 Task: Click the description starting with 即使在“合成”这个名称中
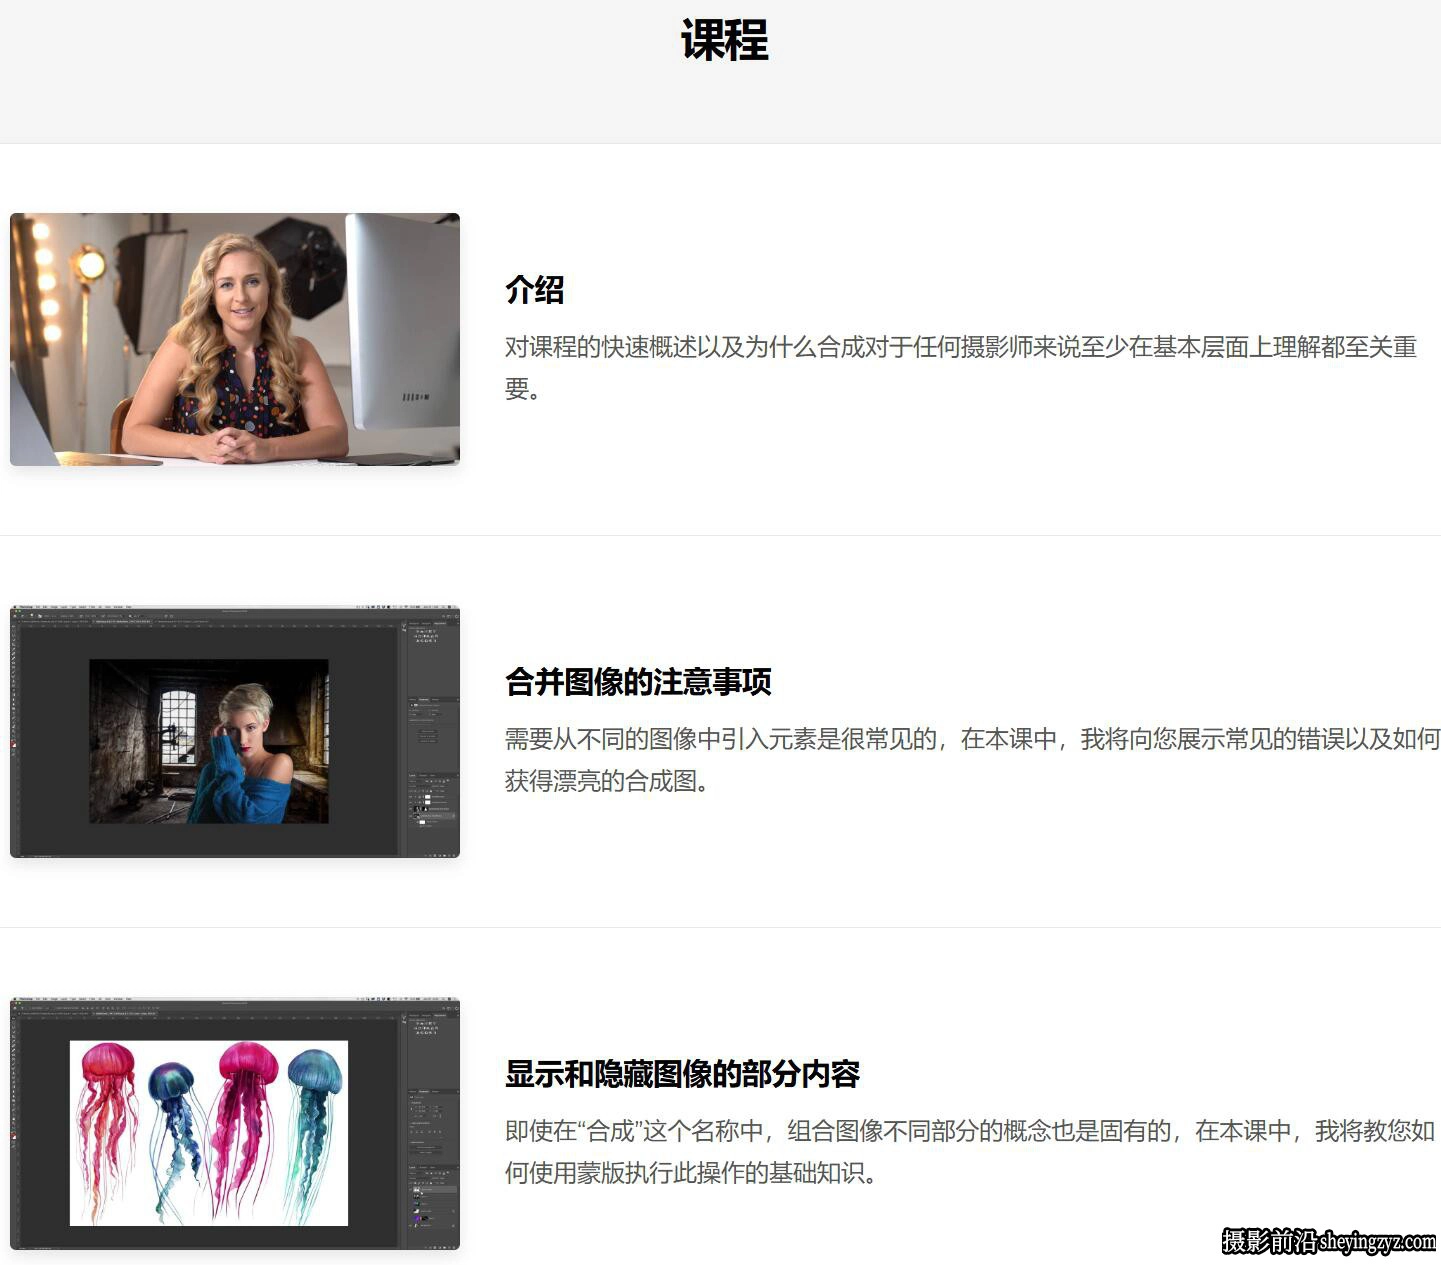[970, 1151]
